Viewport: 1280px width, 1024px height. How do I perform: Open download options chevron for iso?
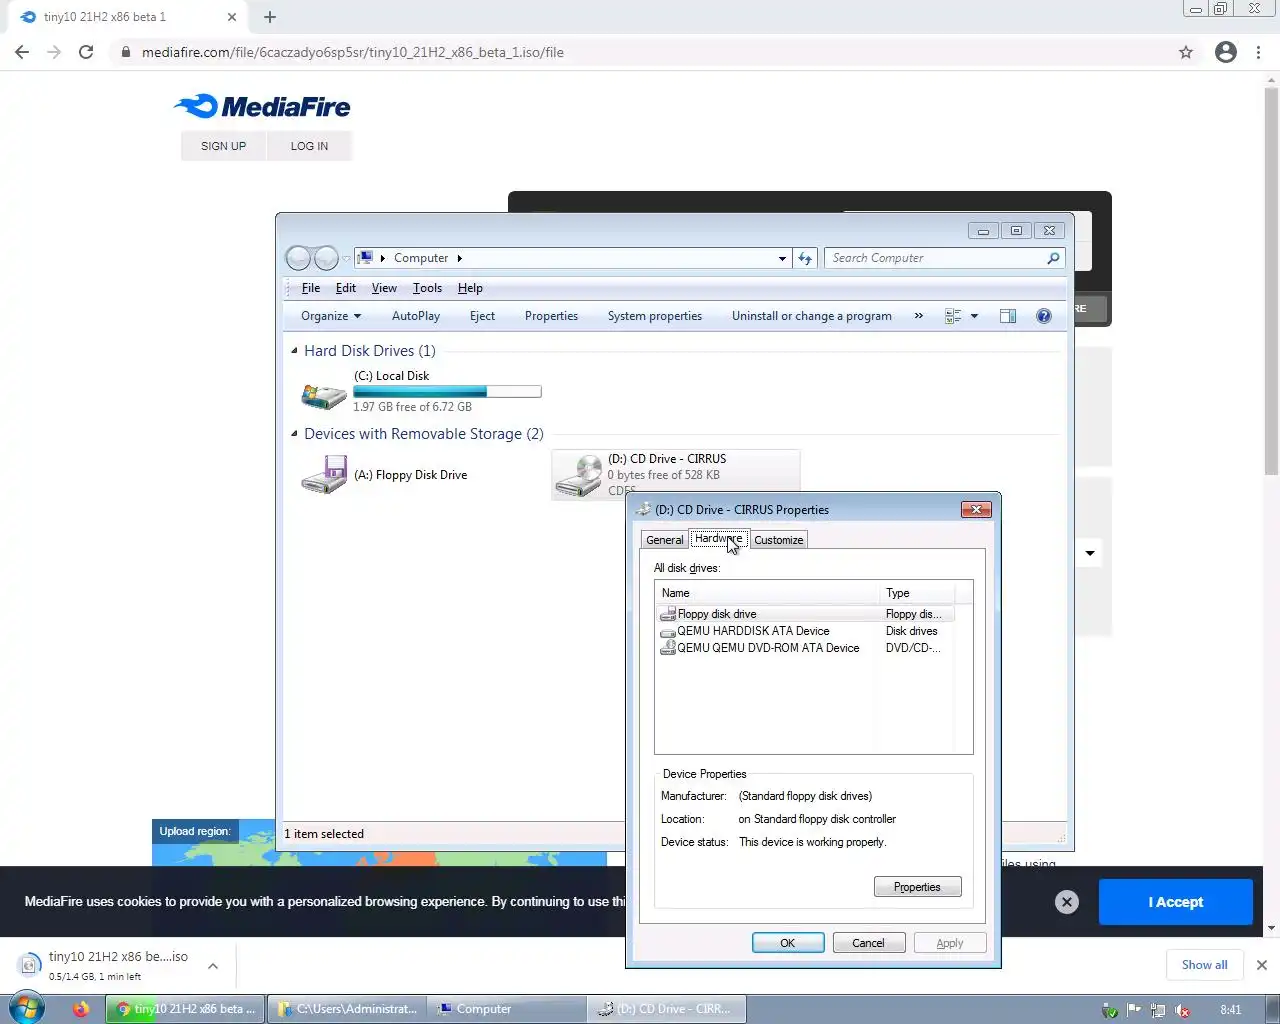(213, 966)
